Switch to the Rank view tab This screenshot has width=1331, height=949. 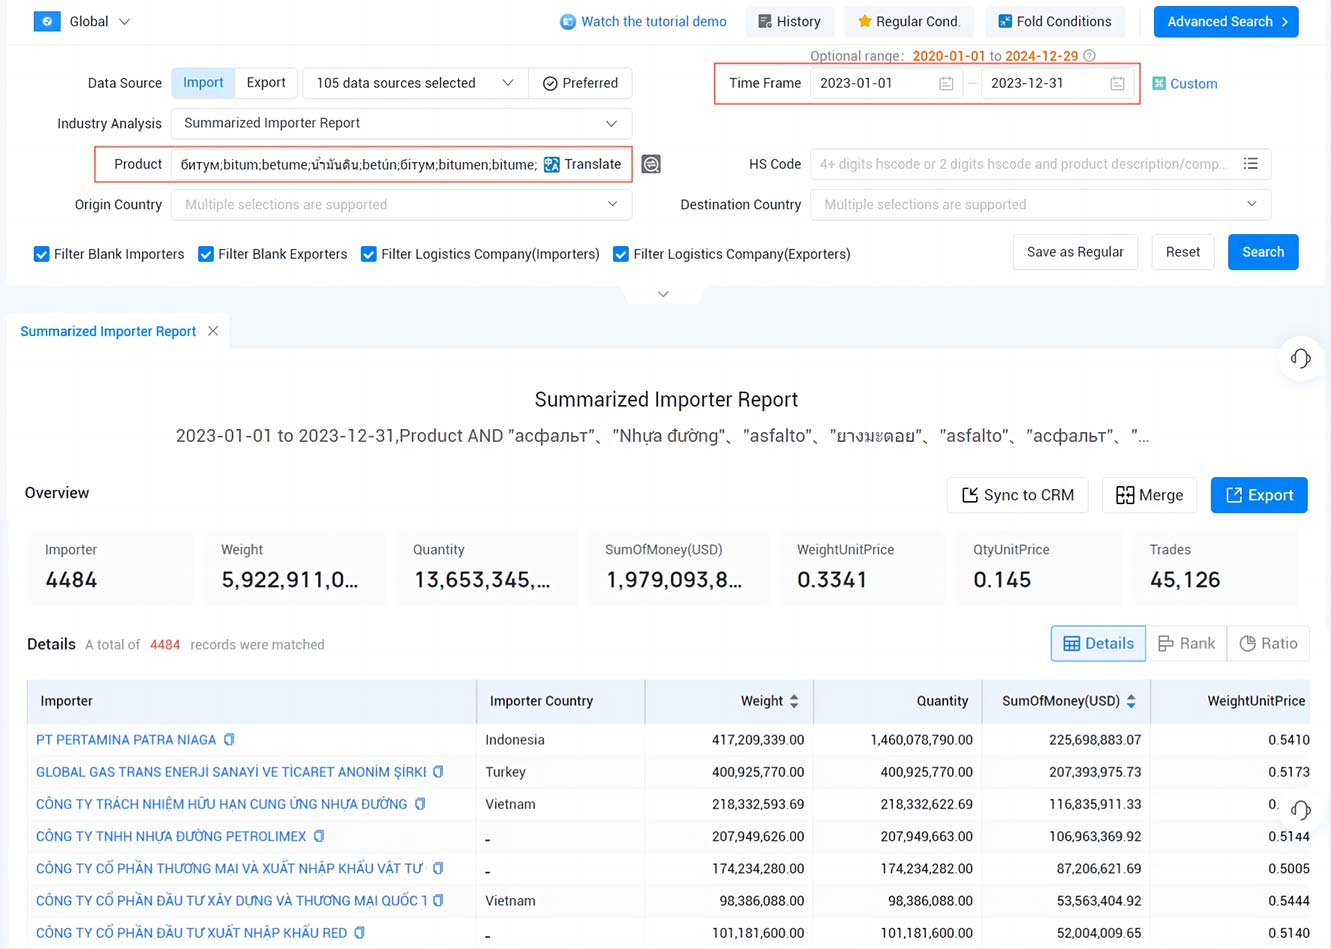pos(1186,644)
